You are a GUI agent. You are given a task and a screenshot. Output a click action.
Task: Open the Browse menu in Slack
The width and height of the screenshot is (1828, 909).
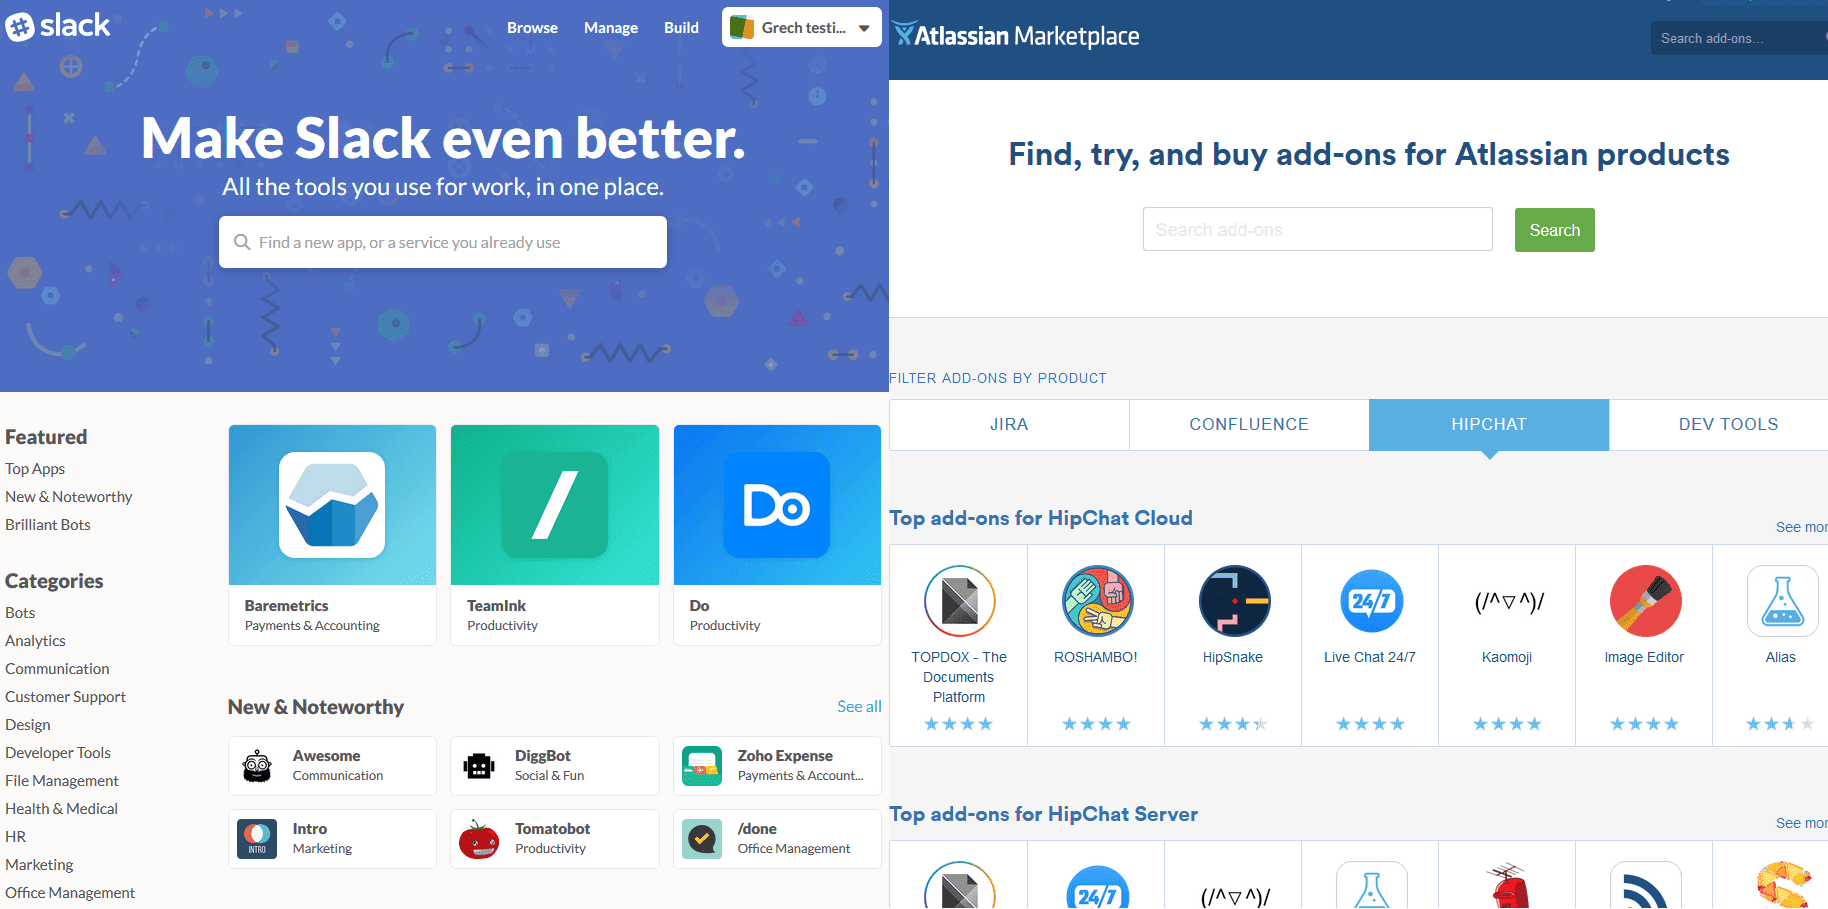532,28
